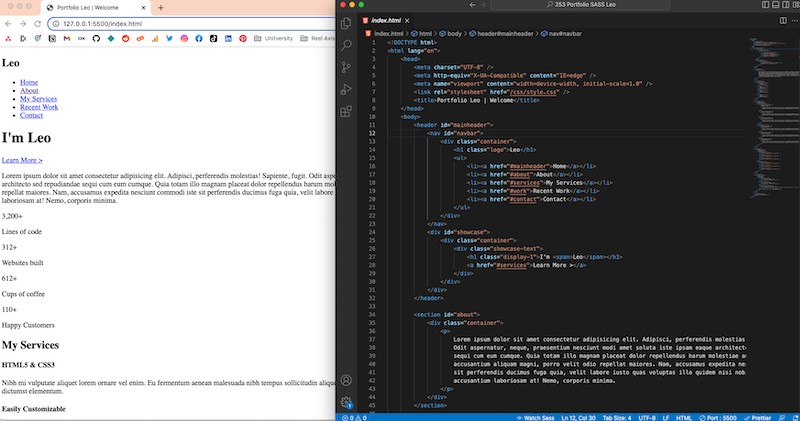Open the Source Control view

[346, 67]
